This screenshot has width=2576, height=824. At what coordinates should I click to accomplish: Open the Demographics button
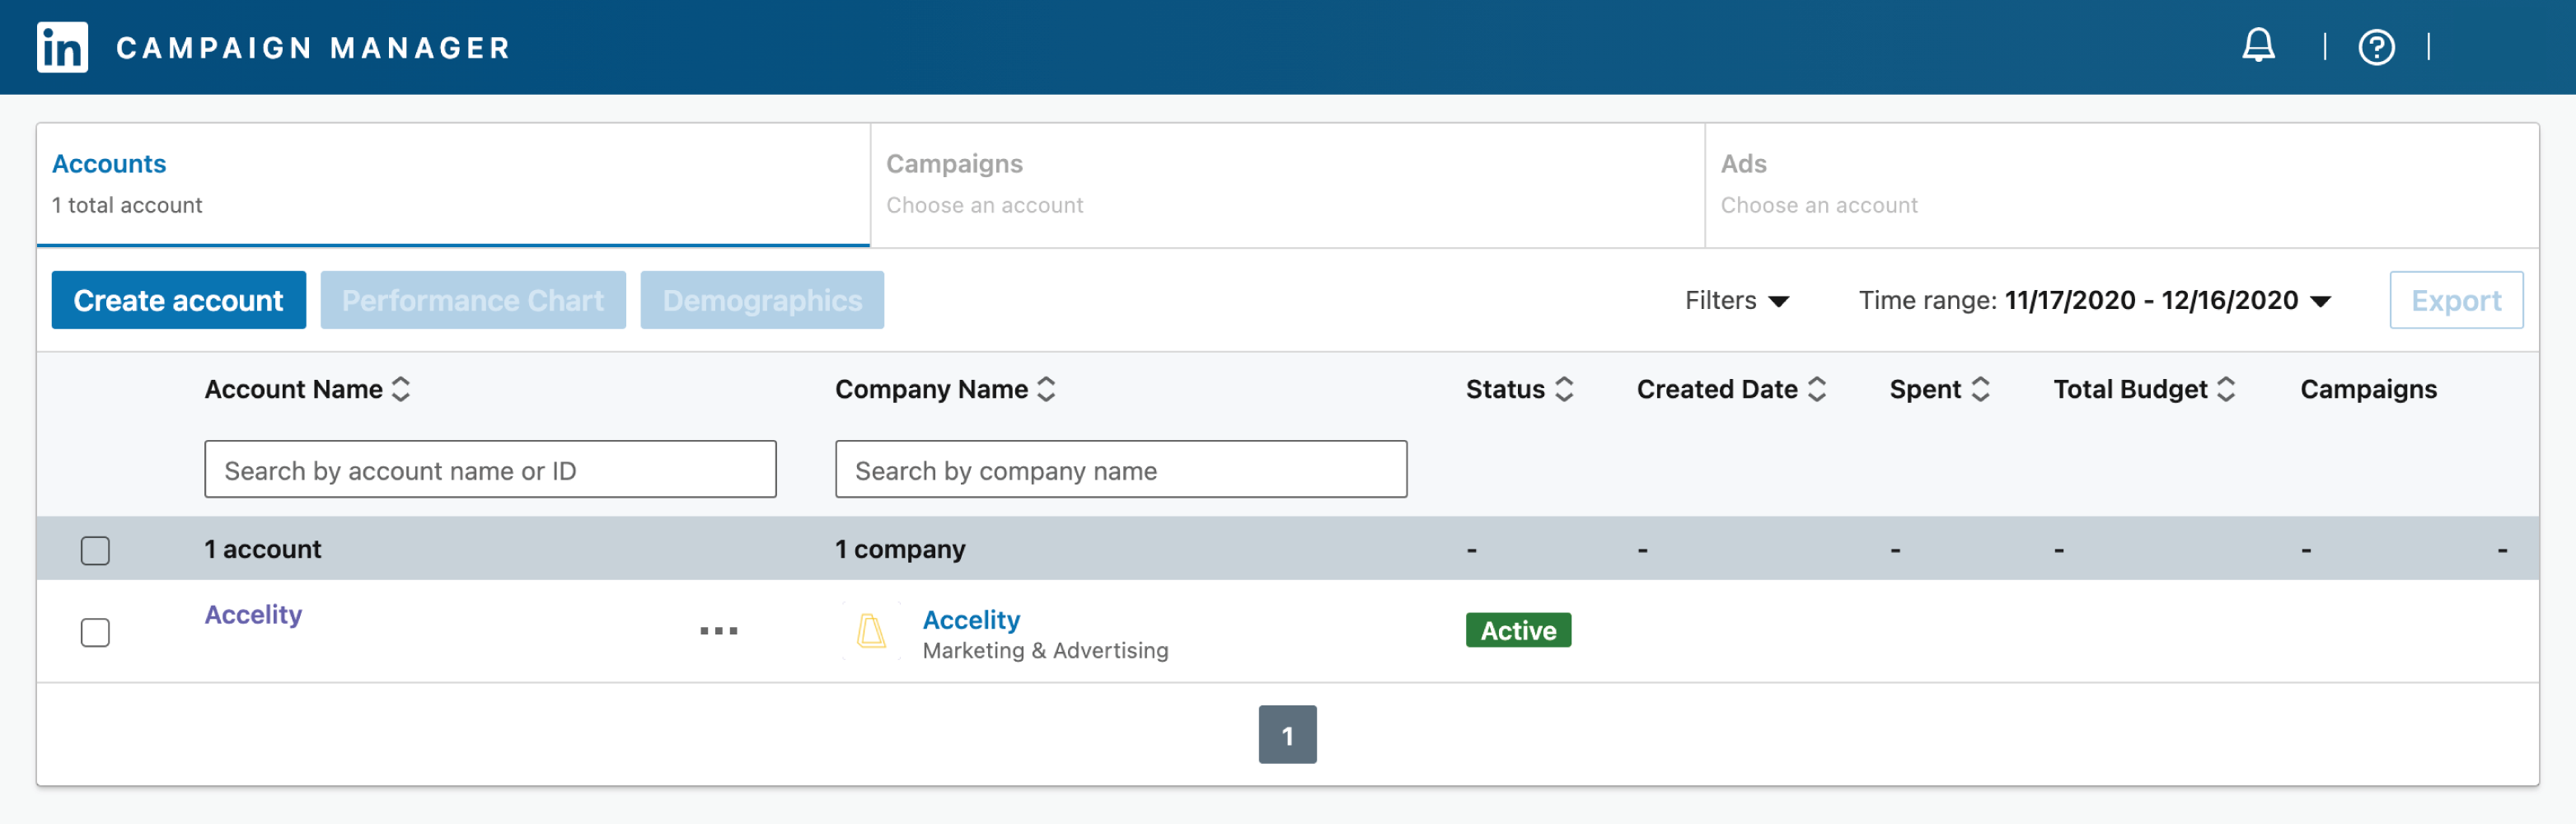(x=762, y=300)
